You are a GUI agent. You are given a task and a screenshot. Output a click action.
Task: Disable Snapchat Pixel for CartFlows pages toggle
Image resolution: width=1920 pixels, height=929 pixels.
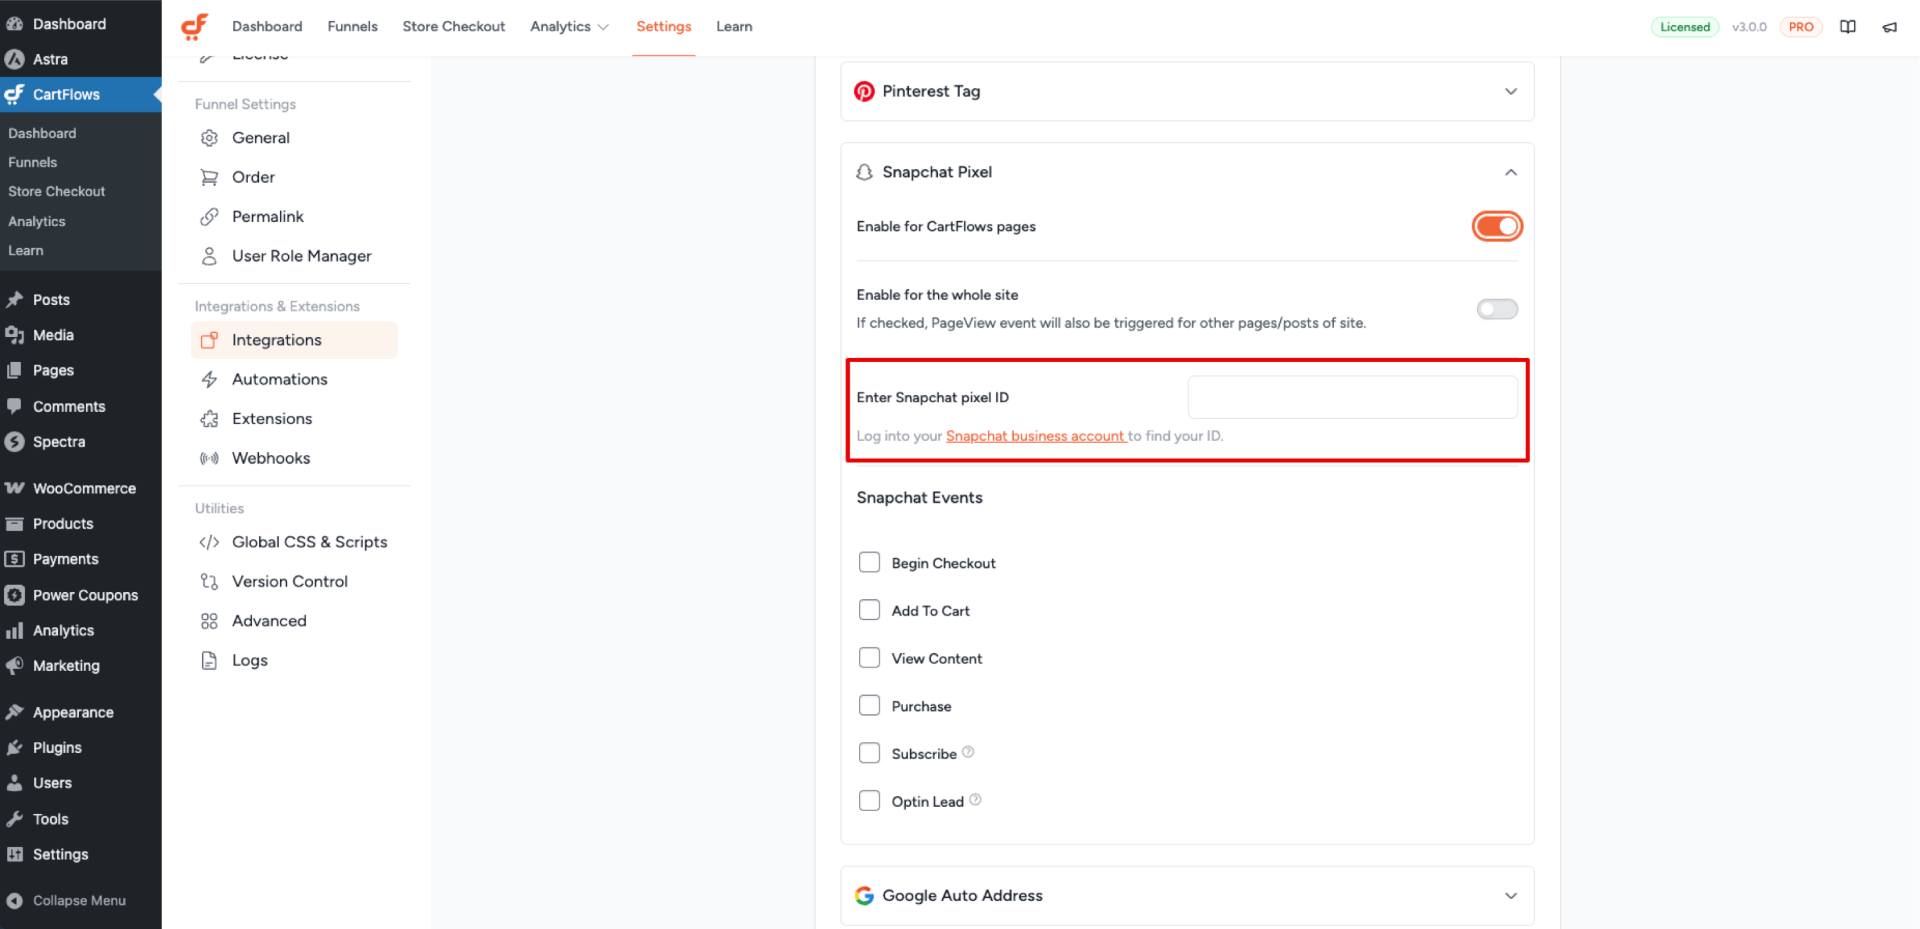click(x=1497, y=227)
